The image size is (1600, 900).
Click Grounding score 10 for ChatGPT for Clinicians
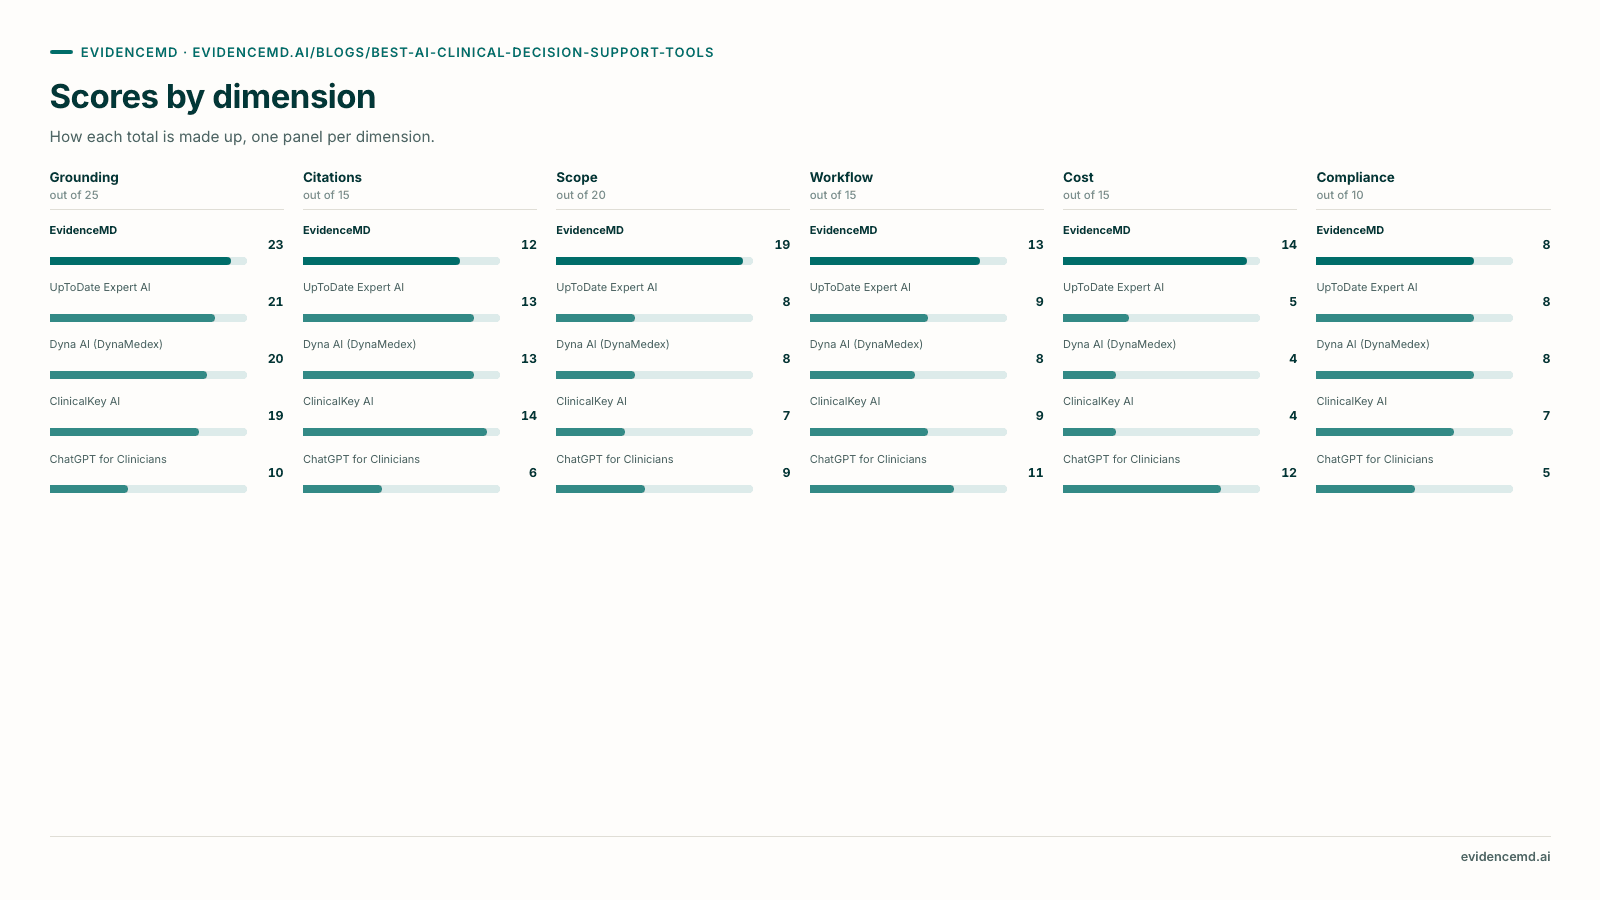coord(275,473)
